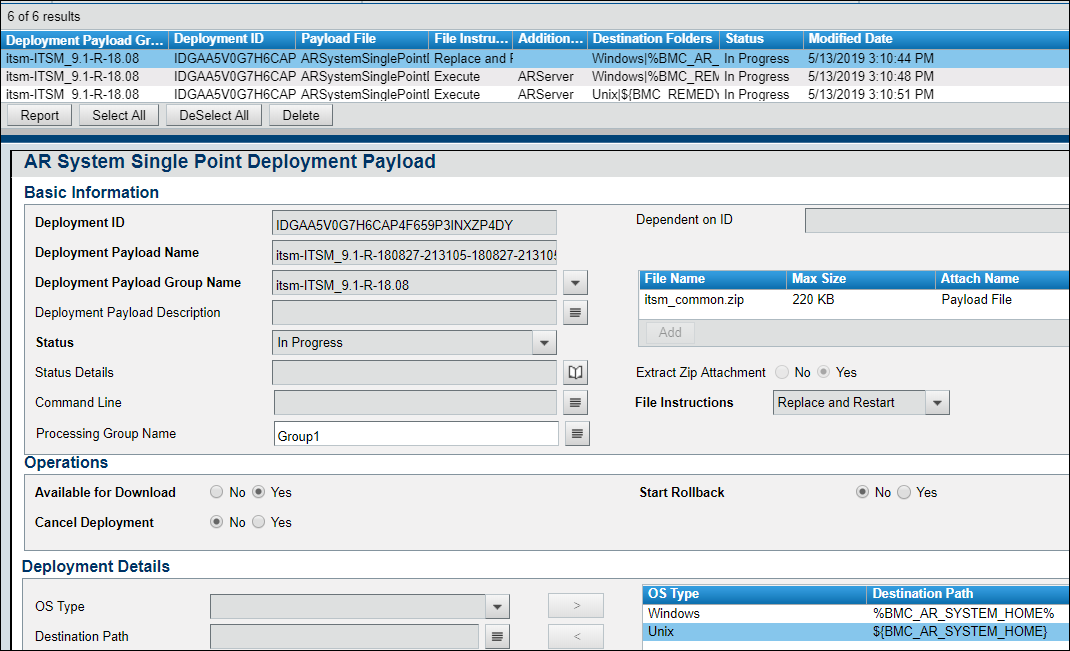
Task: Expand the Deployment Payload Group Name dropdown
Action: [573, 284]
